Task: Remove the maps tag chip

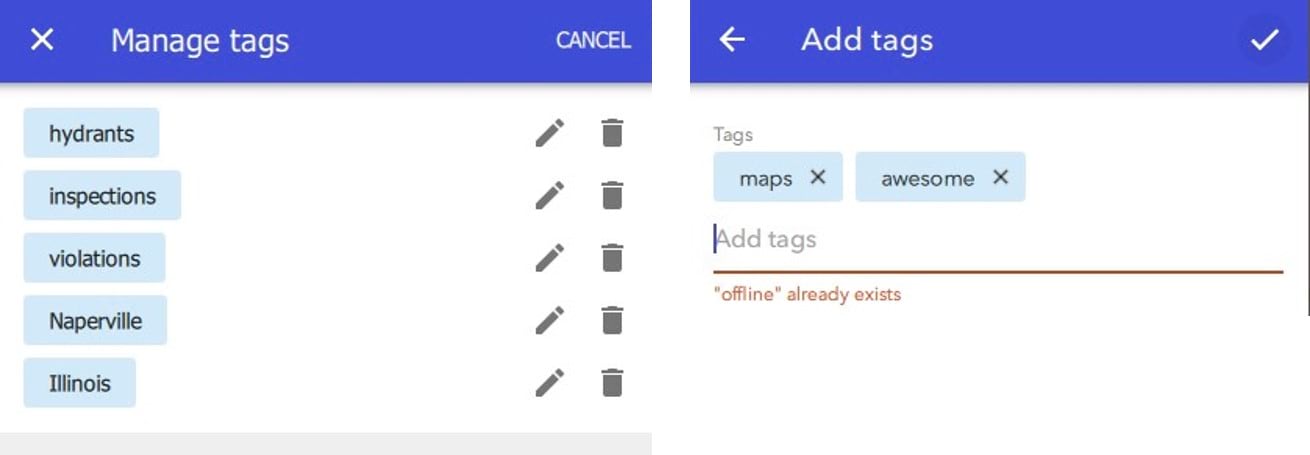Action: [818, 177]
